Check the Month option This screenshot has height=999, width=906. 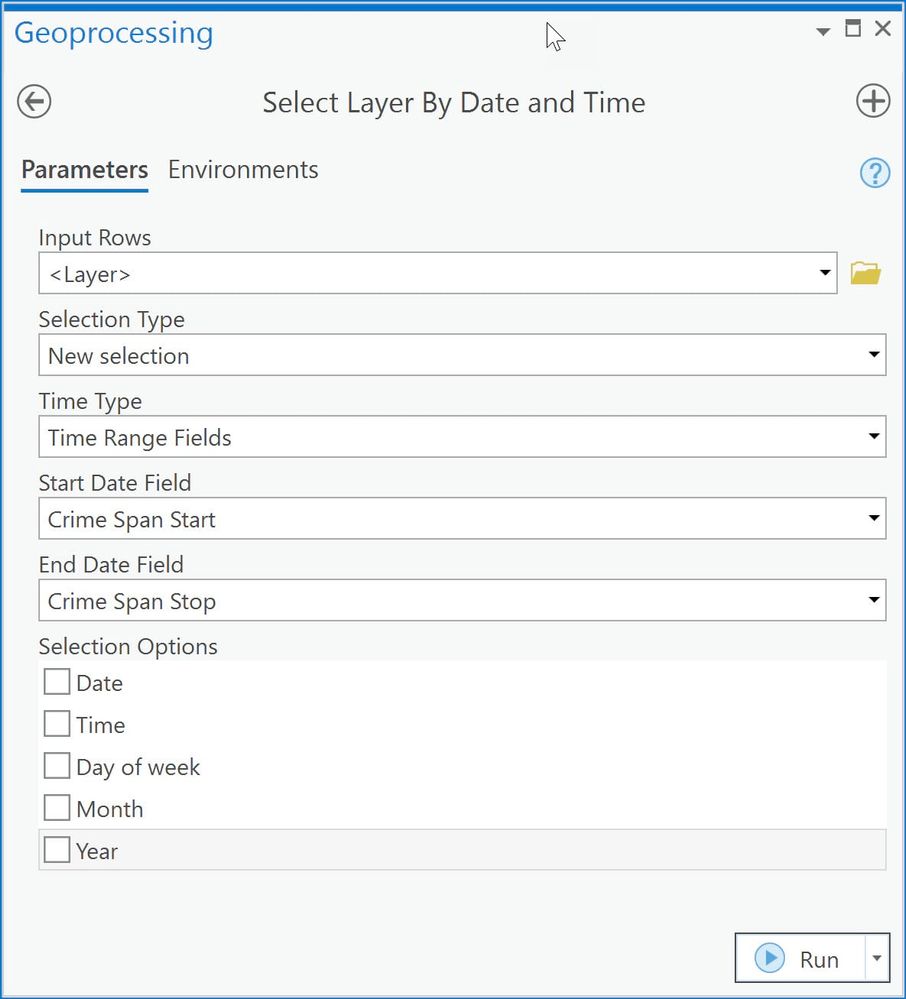pyautogui.click(x=58, y=808)
